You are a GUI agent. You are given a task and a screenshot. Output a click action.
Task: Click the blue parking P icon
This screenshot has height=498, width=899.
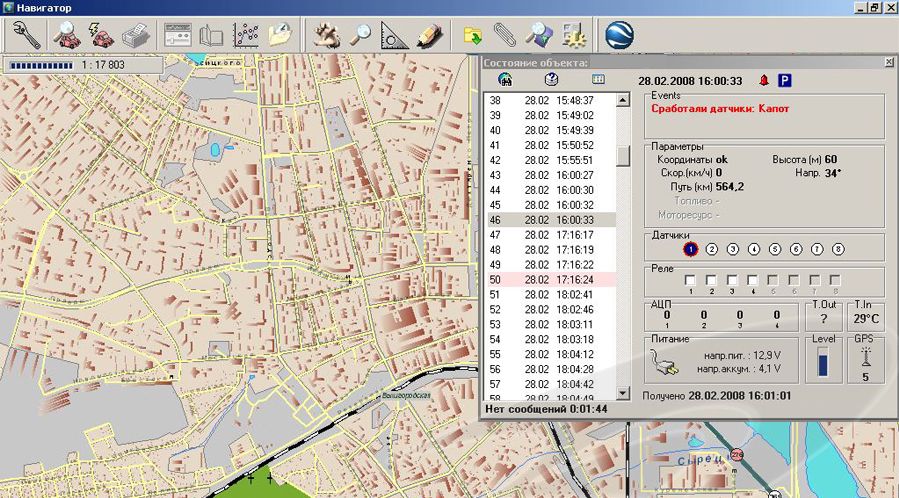pyautogui.click(x=785, y=80)
